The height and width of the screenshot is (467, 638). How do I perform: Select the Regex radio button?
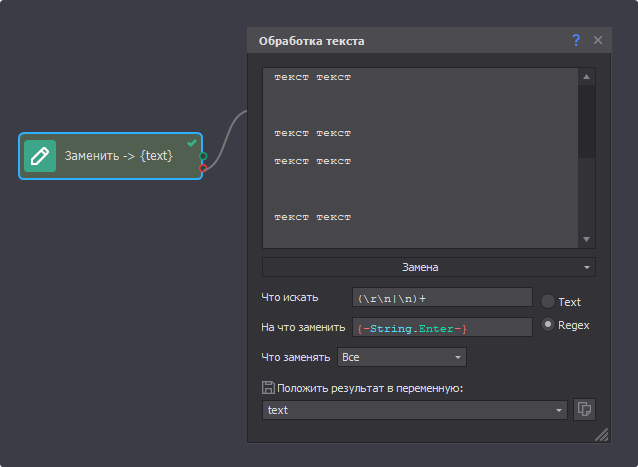coord(548,325)
